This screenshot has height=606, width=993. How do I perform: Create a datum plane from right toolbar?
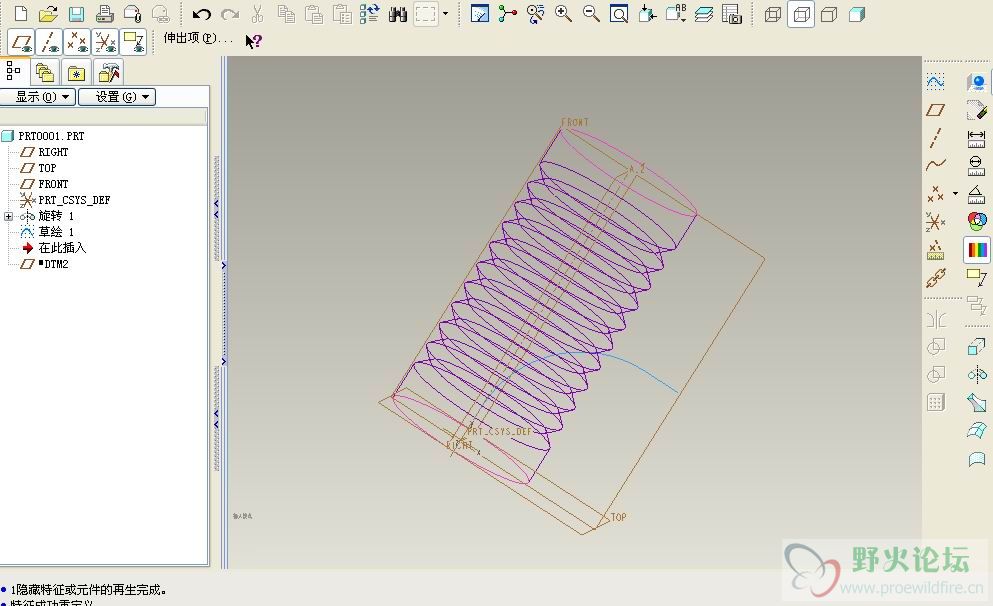click(x=935, y=110)
